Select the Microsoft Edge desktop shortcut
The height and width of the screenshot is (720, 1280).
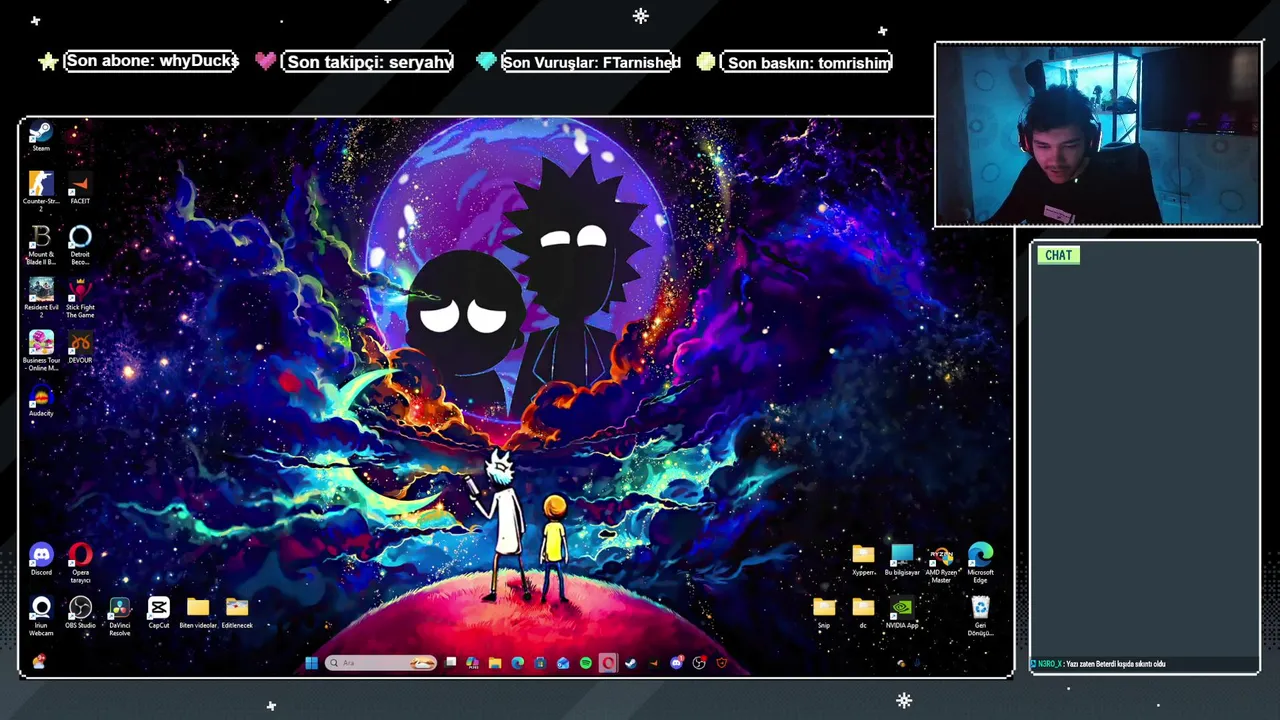tap(980, 563)
